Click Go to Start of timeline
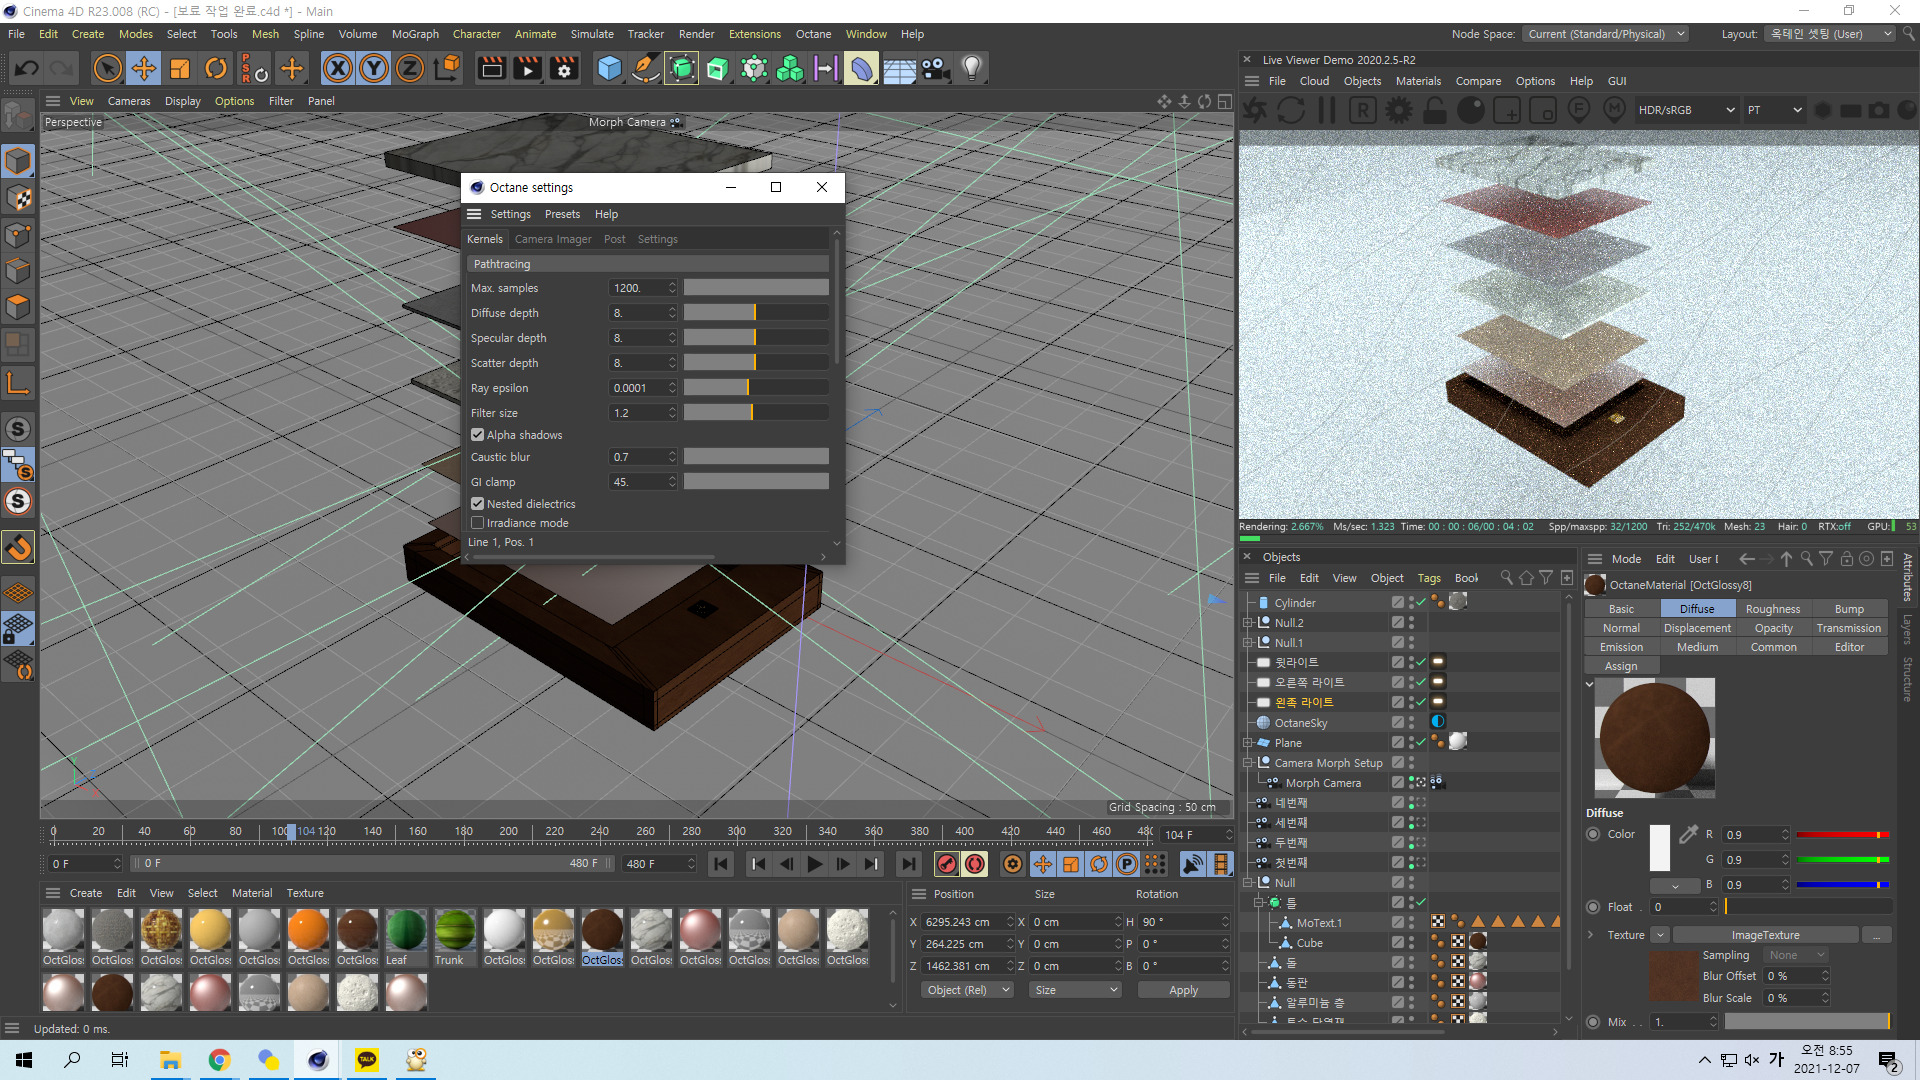1920x1080 pixels. pos(720,864)
